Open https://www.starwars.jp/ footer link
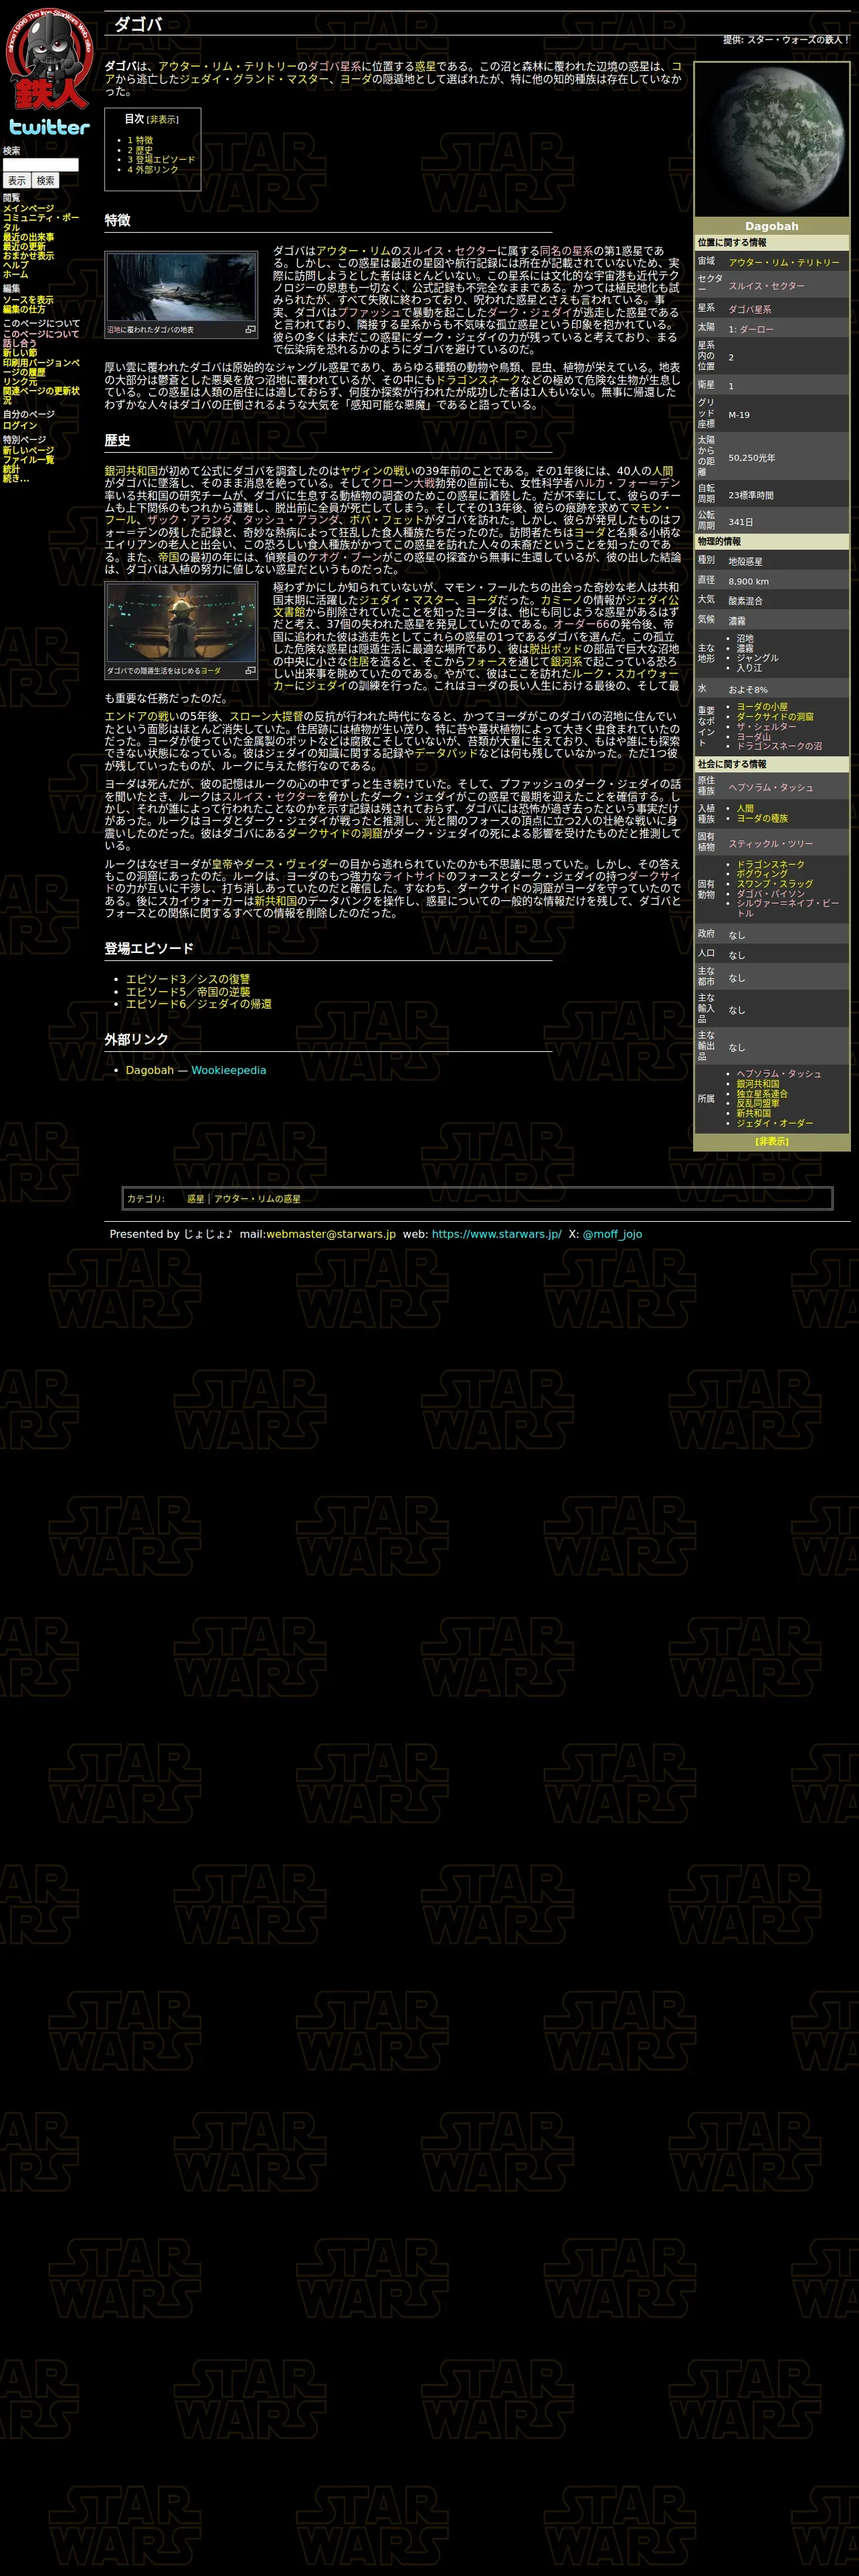 point(496,1234)
